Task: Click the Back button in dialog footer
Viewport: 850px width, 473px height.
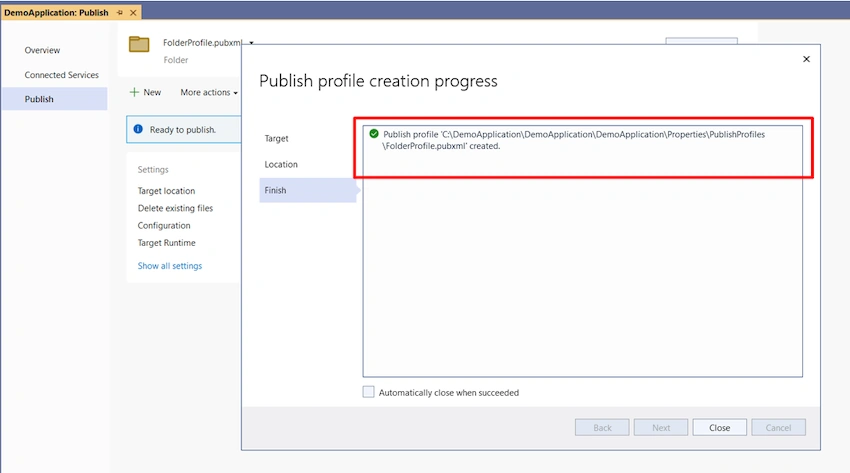Action: (x=602, y=427)
